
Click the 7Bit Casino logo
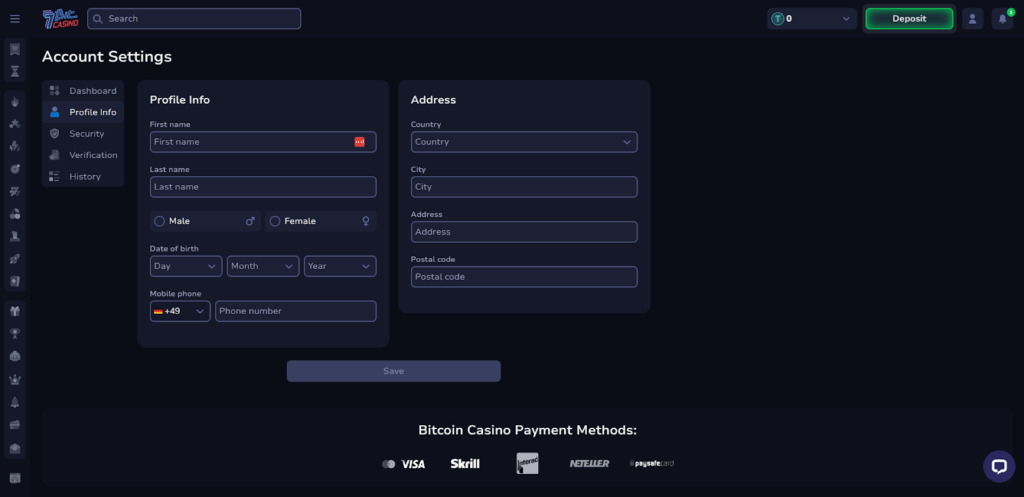[59, 18]
